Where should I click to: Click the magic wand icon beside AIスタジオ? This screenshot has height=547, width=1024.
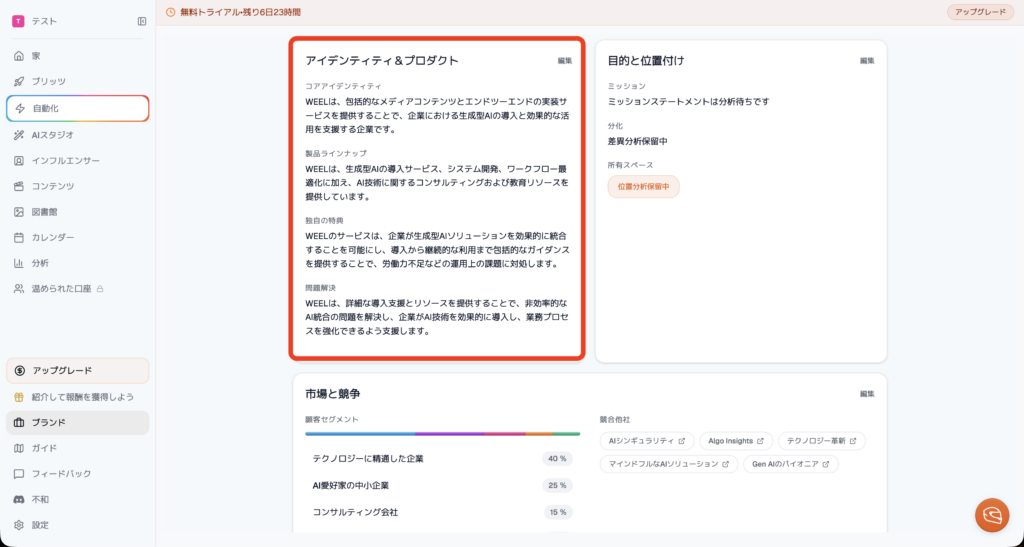pos(19,135)
